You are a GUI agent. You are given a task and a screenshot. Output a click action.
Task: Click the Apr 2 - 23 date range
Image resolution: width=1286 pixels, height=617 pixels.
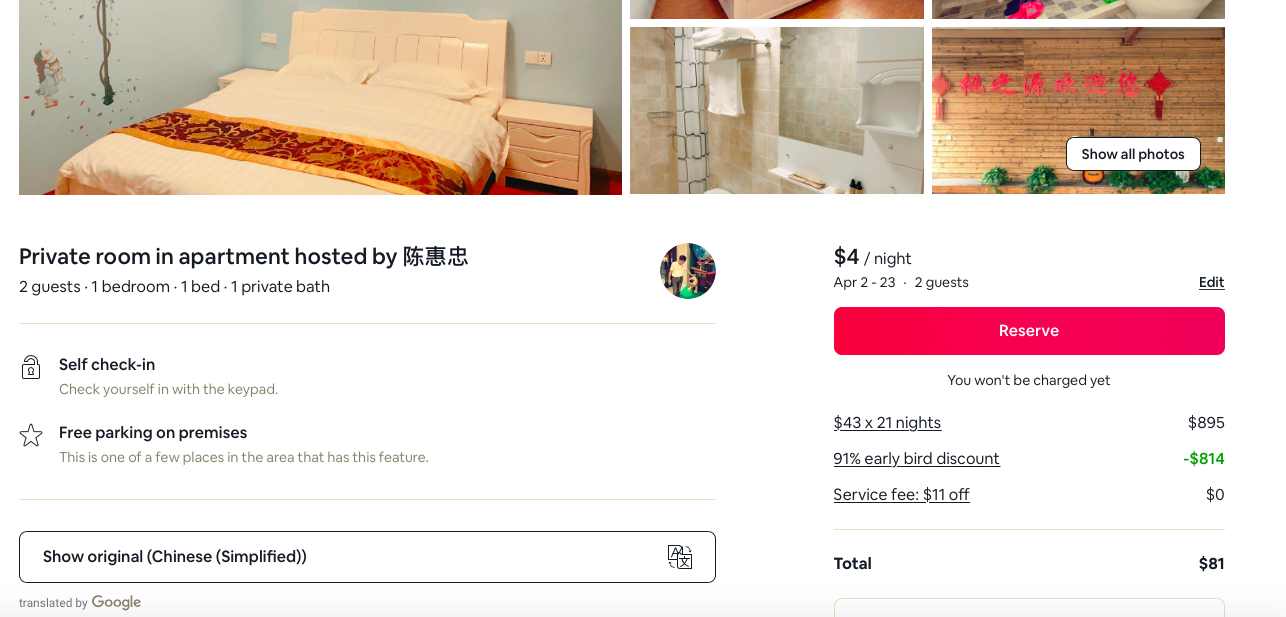[864, 283]
